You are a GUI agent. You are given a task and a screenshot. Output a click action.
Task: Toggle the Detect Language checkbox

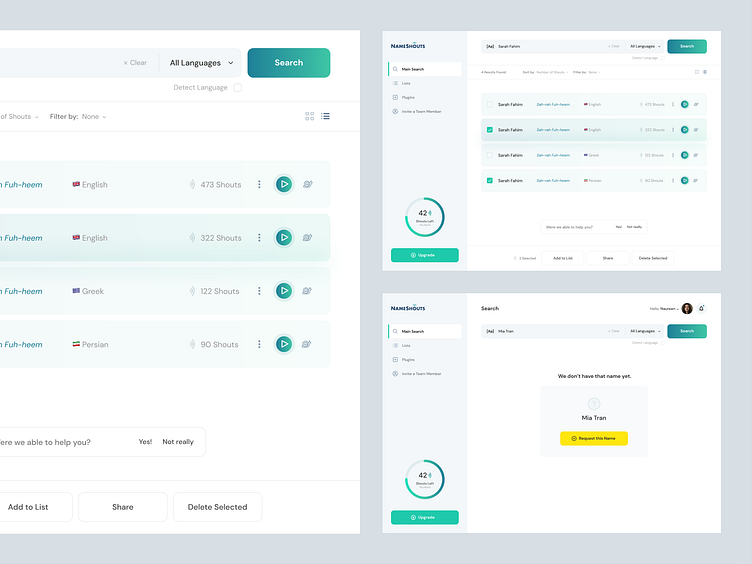tap(237, 87)
